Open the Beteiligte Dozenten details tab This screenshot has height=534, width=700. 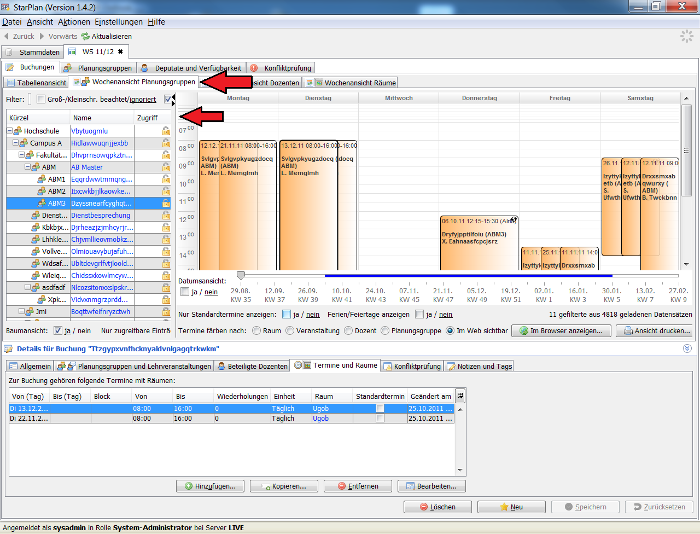coord(252,366)
